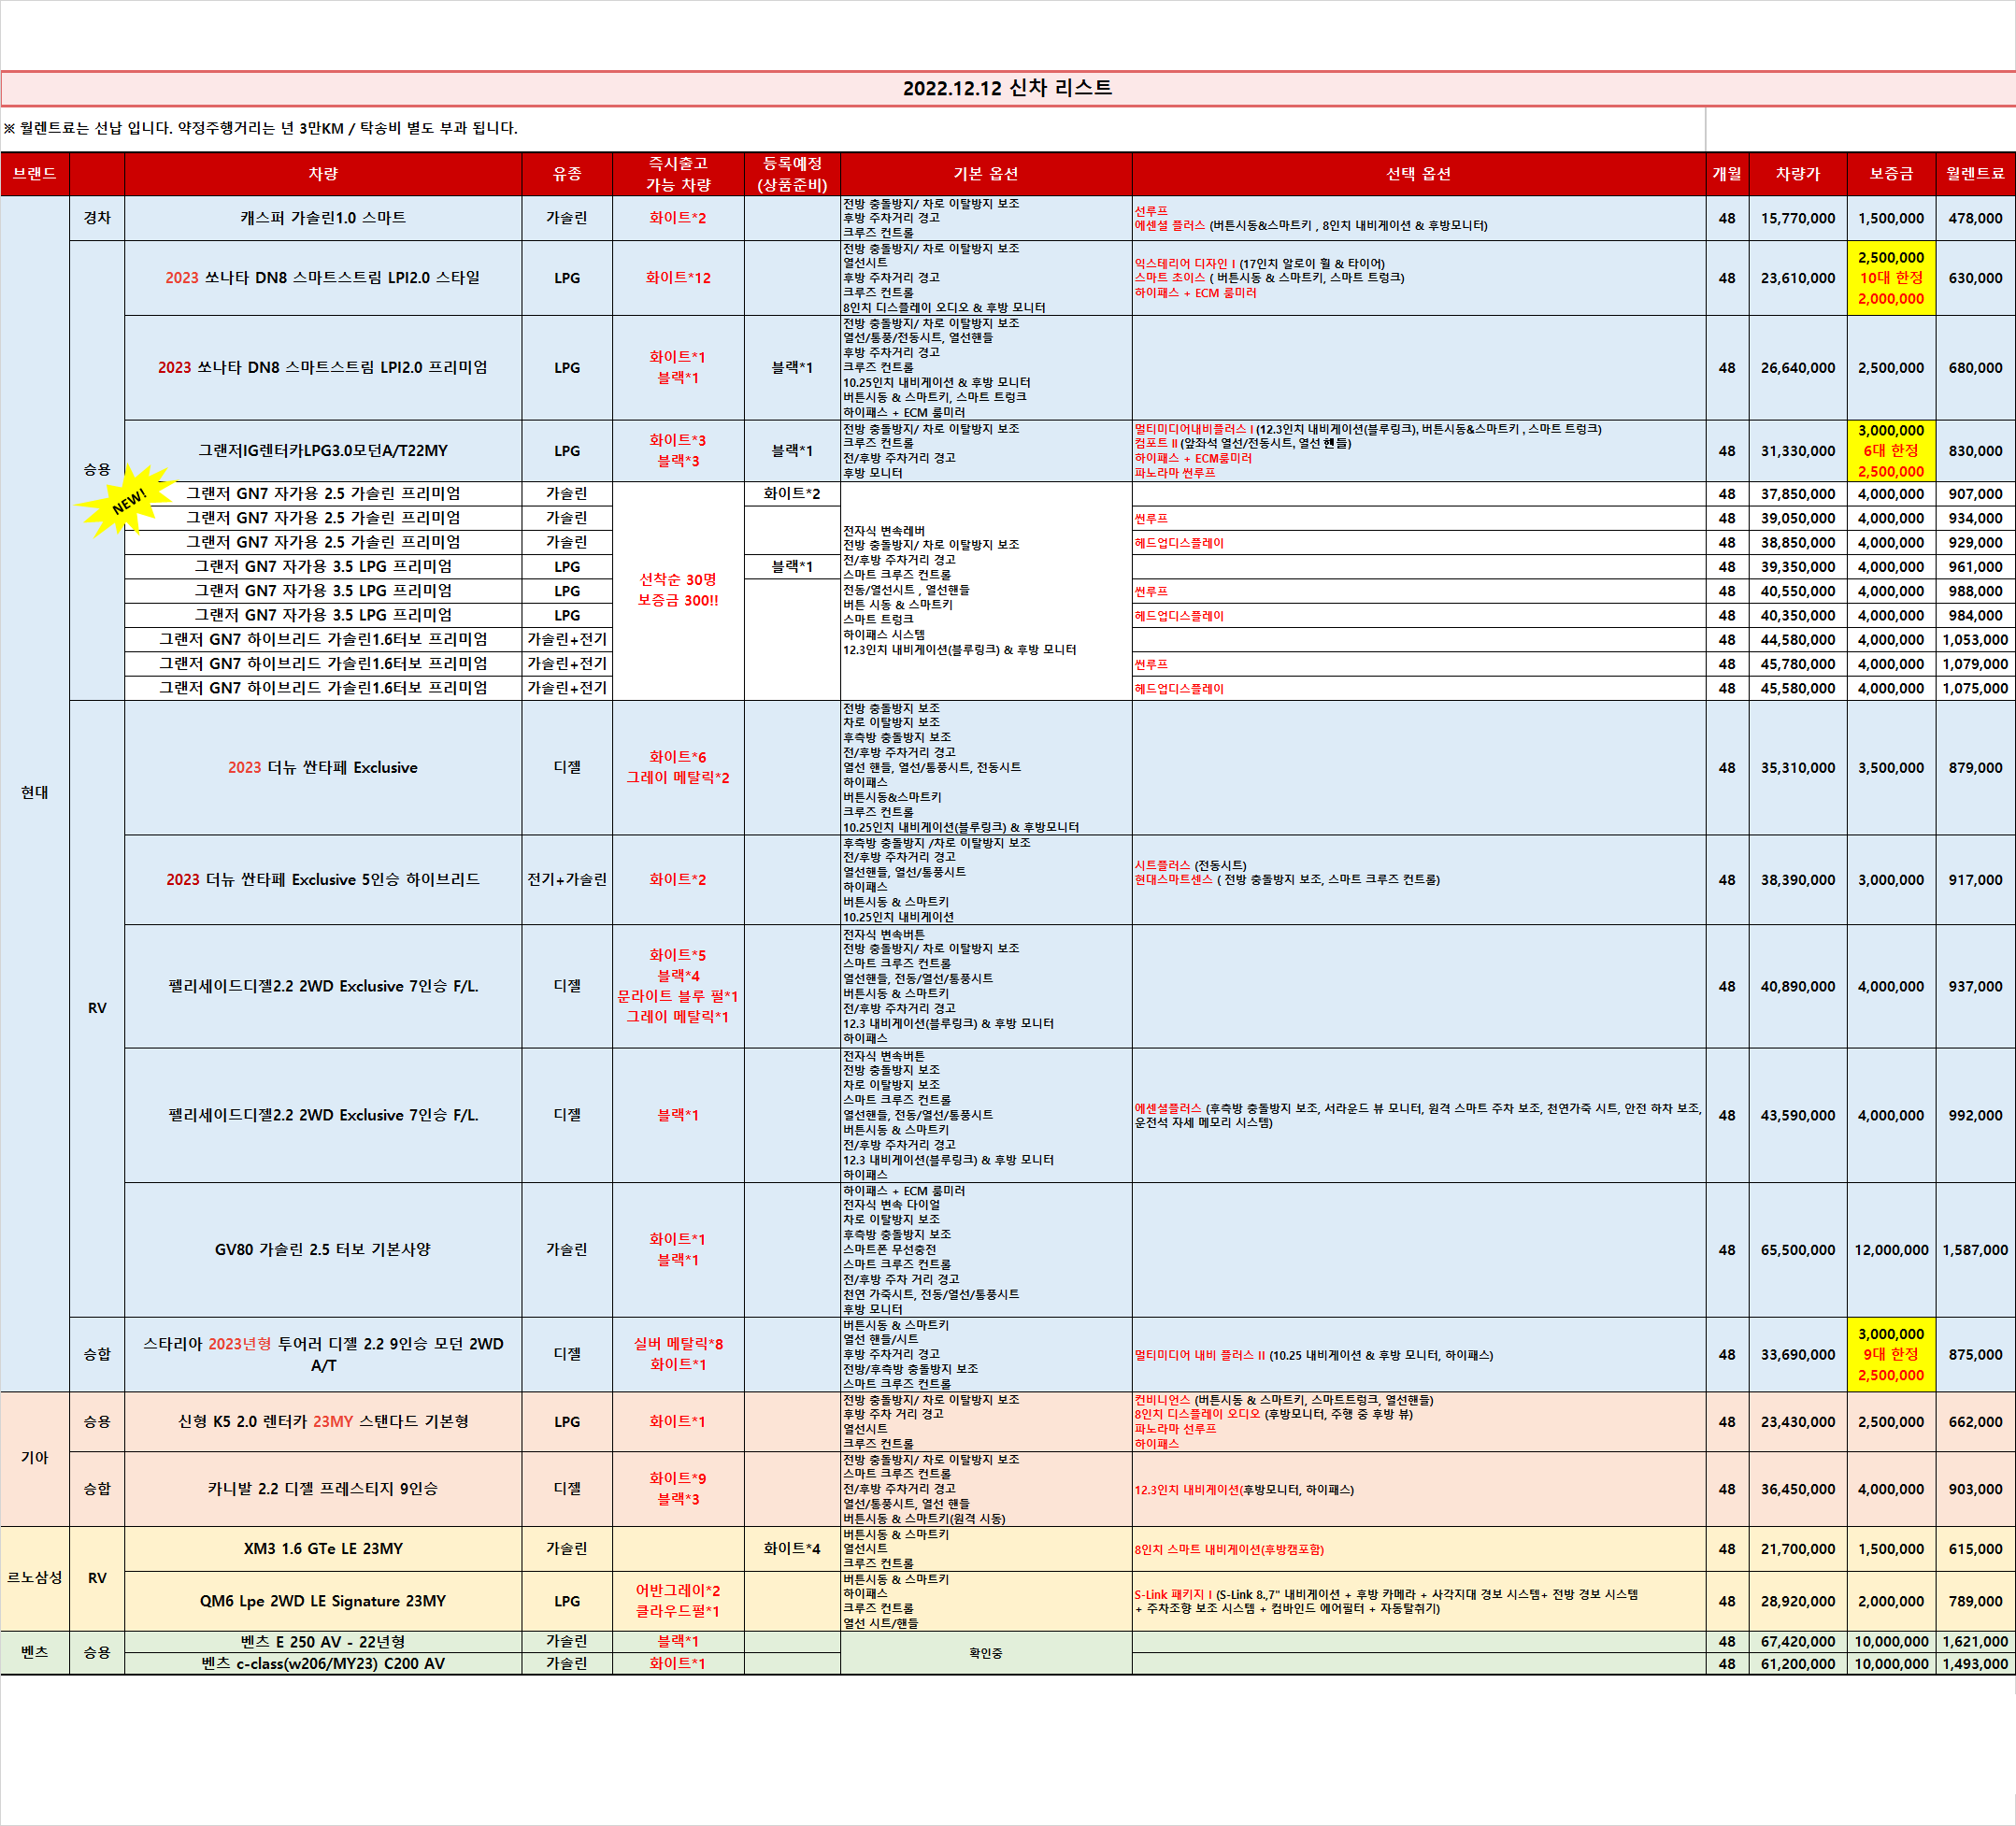The image size is (2016, 1826).
Task: Select the '차량' column header
Action: (x=323, y=174)
